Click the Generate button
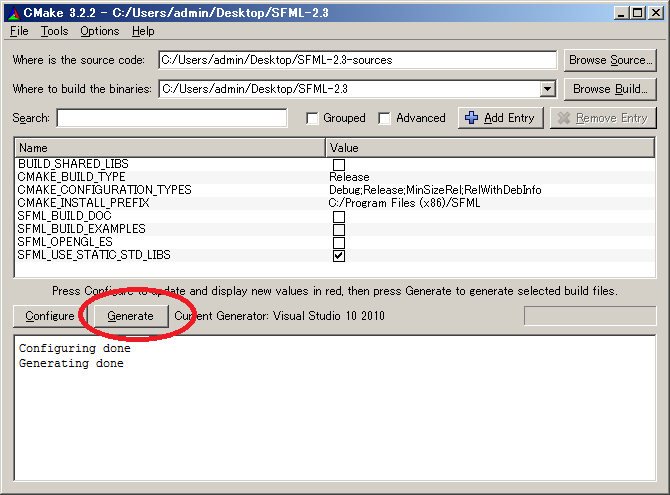670x495 pixels. pyautogui.click(x=131, y=316)
